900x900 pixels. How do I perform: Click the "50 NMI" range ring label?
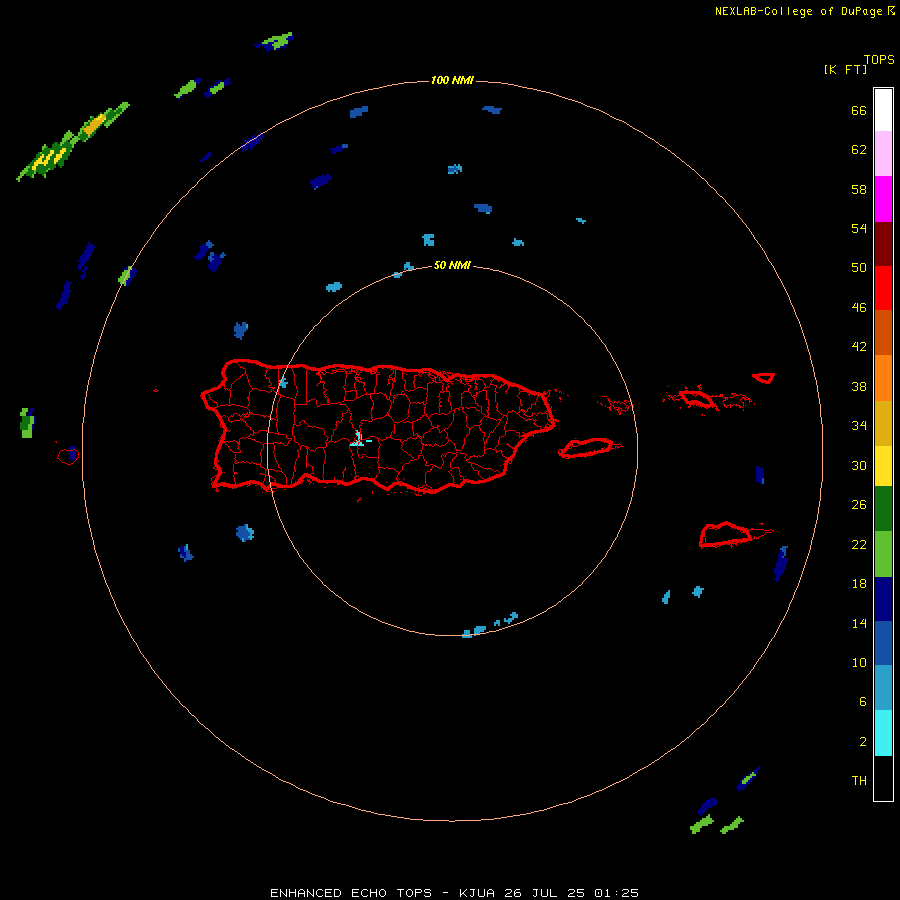452,265
